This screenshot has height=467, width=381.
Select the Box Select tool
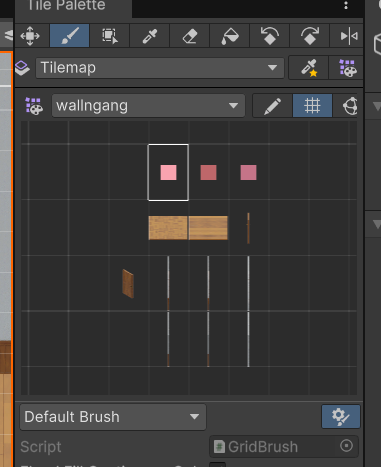point(110,36)
